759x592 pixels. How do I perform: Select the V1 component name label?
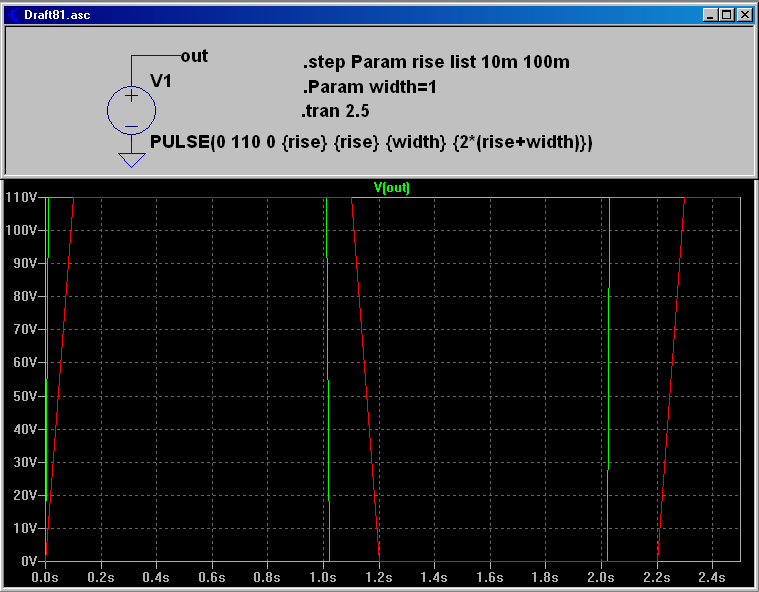click(x=161, y=81)
